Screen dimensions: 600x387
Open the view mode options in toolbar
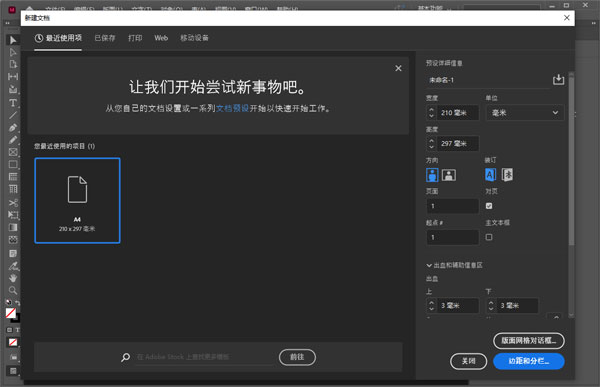(x=13, y=357)
